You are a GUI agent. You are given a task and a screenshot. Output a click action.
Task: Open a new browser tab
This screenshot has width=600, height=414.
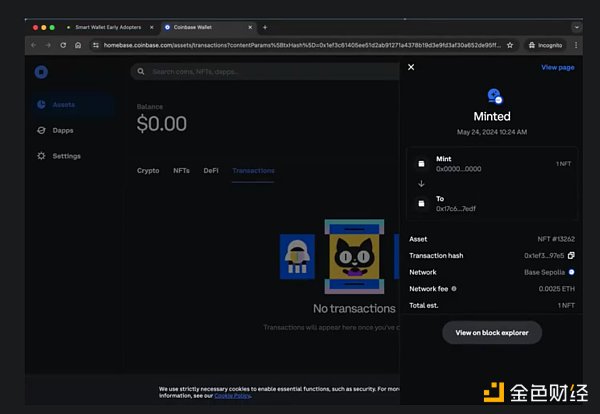[x=264, y=27]
